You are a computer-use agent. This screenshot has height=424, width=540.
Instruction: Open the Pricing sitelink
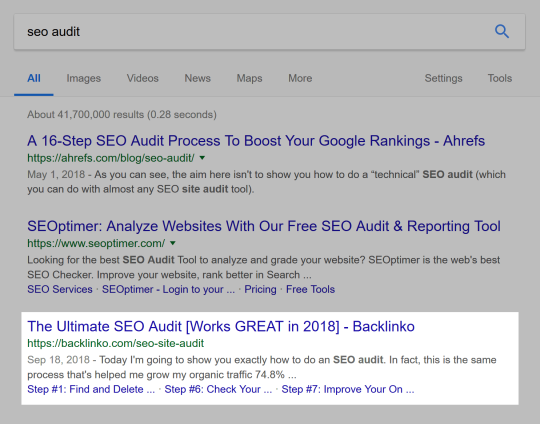click(x=260, y=289)
